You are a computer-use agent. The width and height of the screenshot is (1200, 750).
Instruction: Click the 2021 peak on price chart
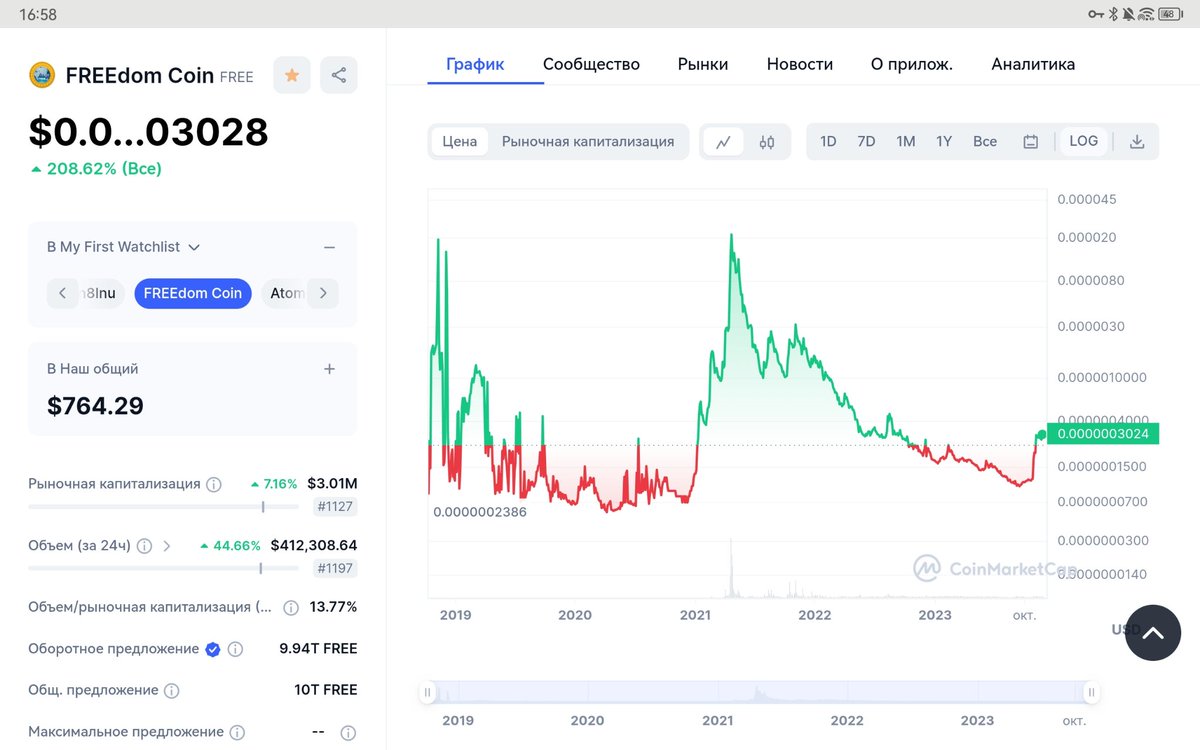tap(731, 236)
